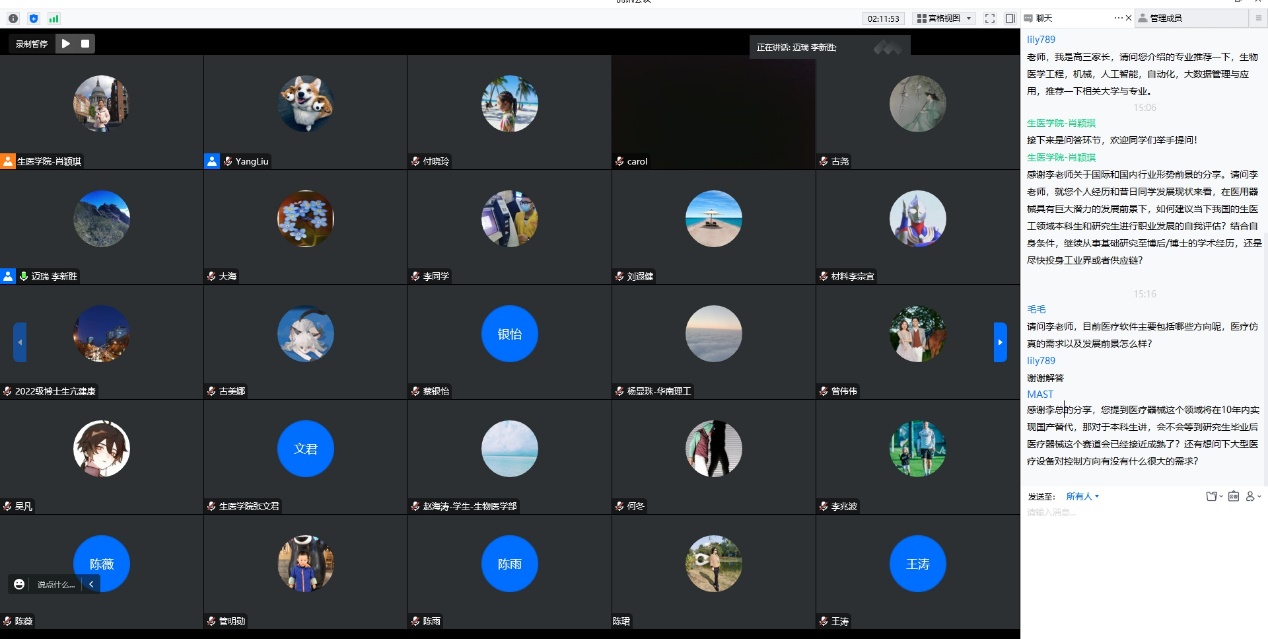
Task: Enter full screen mode icon
Action: [x=990, y=18]
